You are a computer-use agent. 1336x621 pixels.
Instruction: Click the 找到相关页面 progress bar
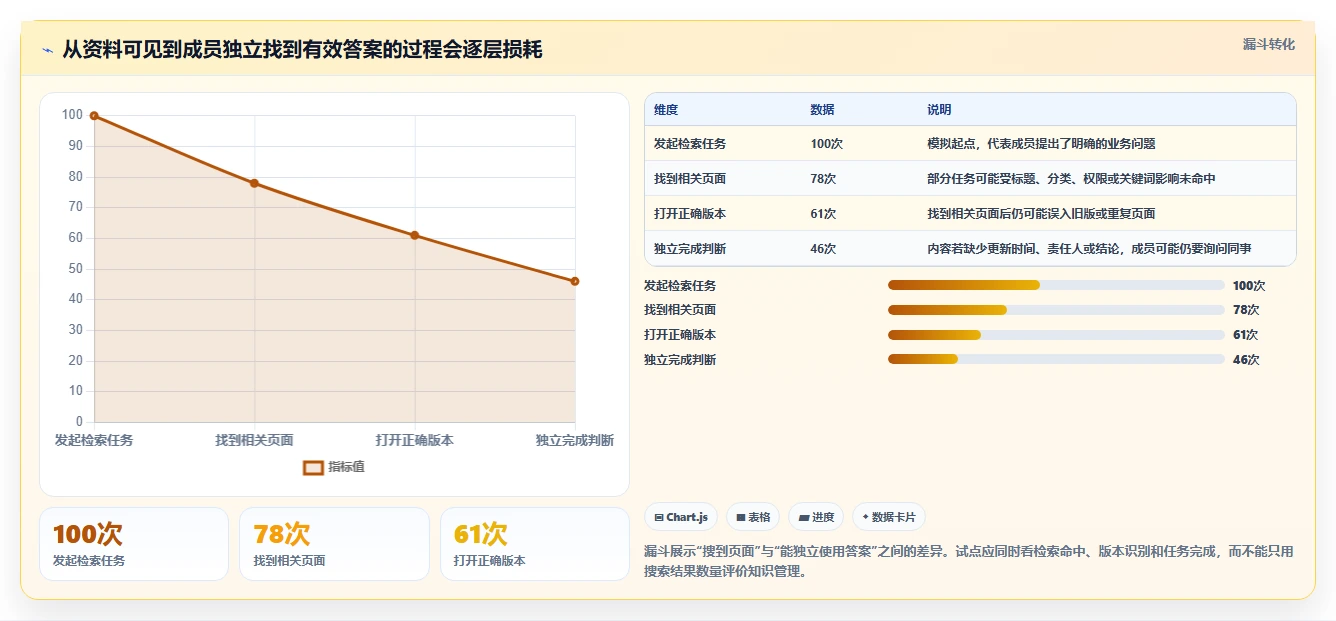pos(1056,310)
